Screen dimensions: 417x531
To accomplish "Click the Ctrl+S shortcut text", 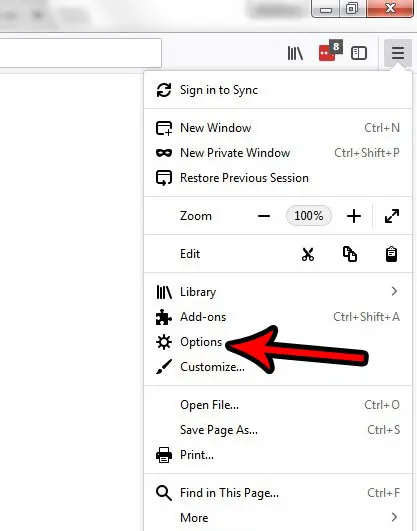I will (384, 430).
